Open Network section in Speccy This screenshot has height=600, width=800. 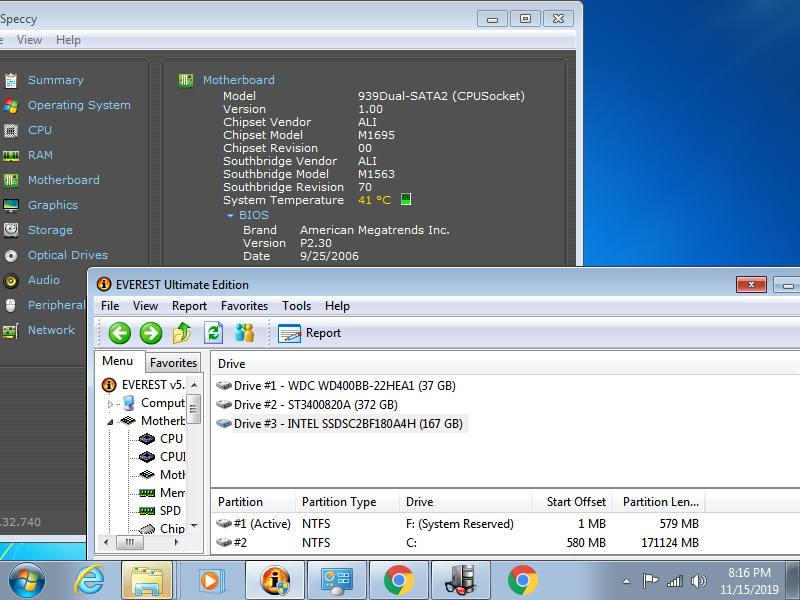(x=51, y=330)
